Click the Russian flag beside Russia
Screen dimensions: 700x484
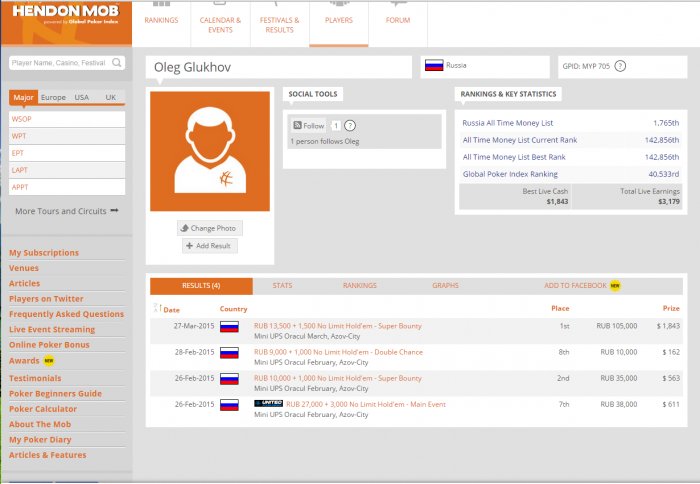(434, 66)
